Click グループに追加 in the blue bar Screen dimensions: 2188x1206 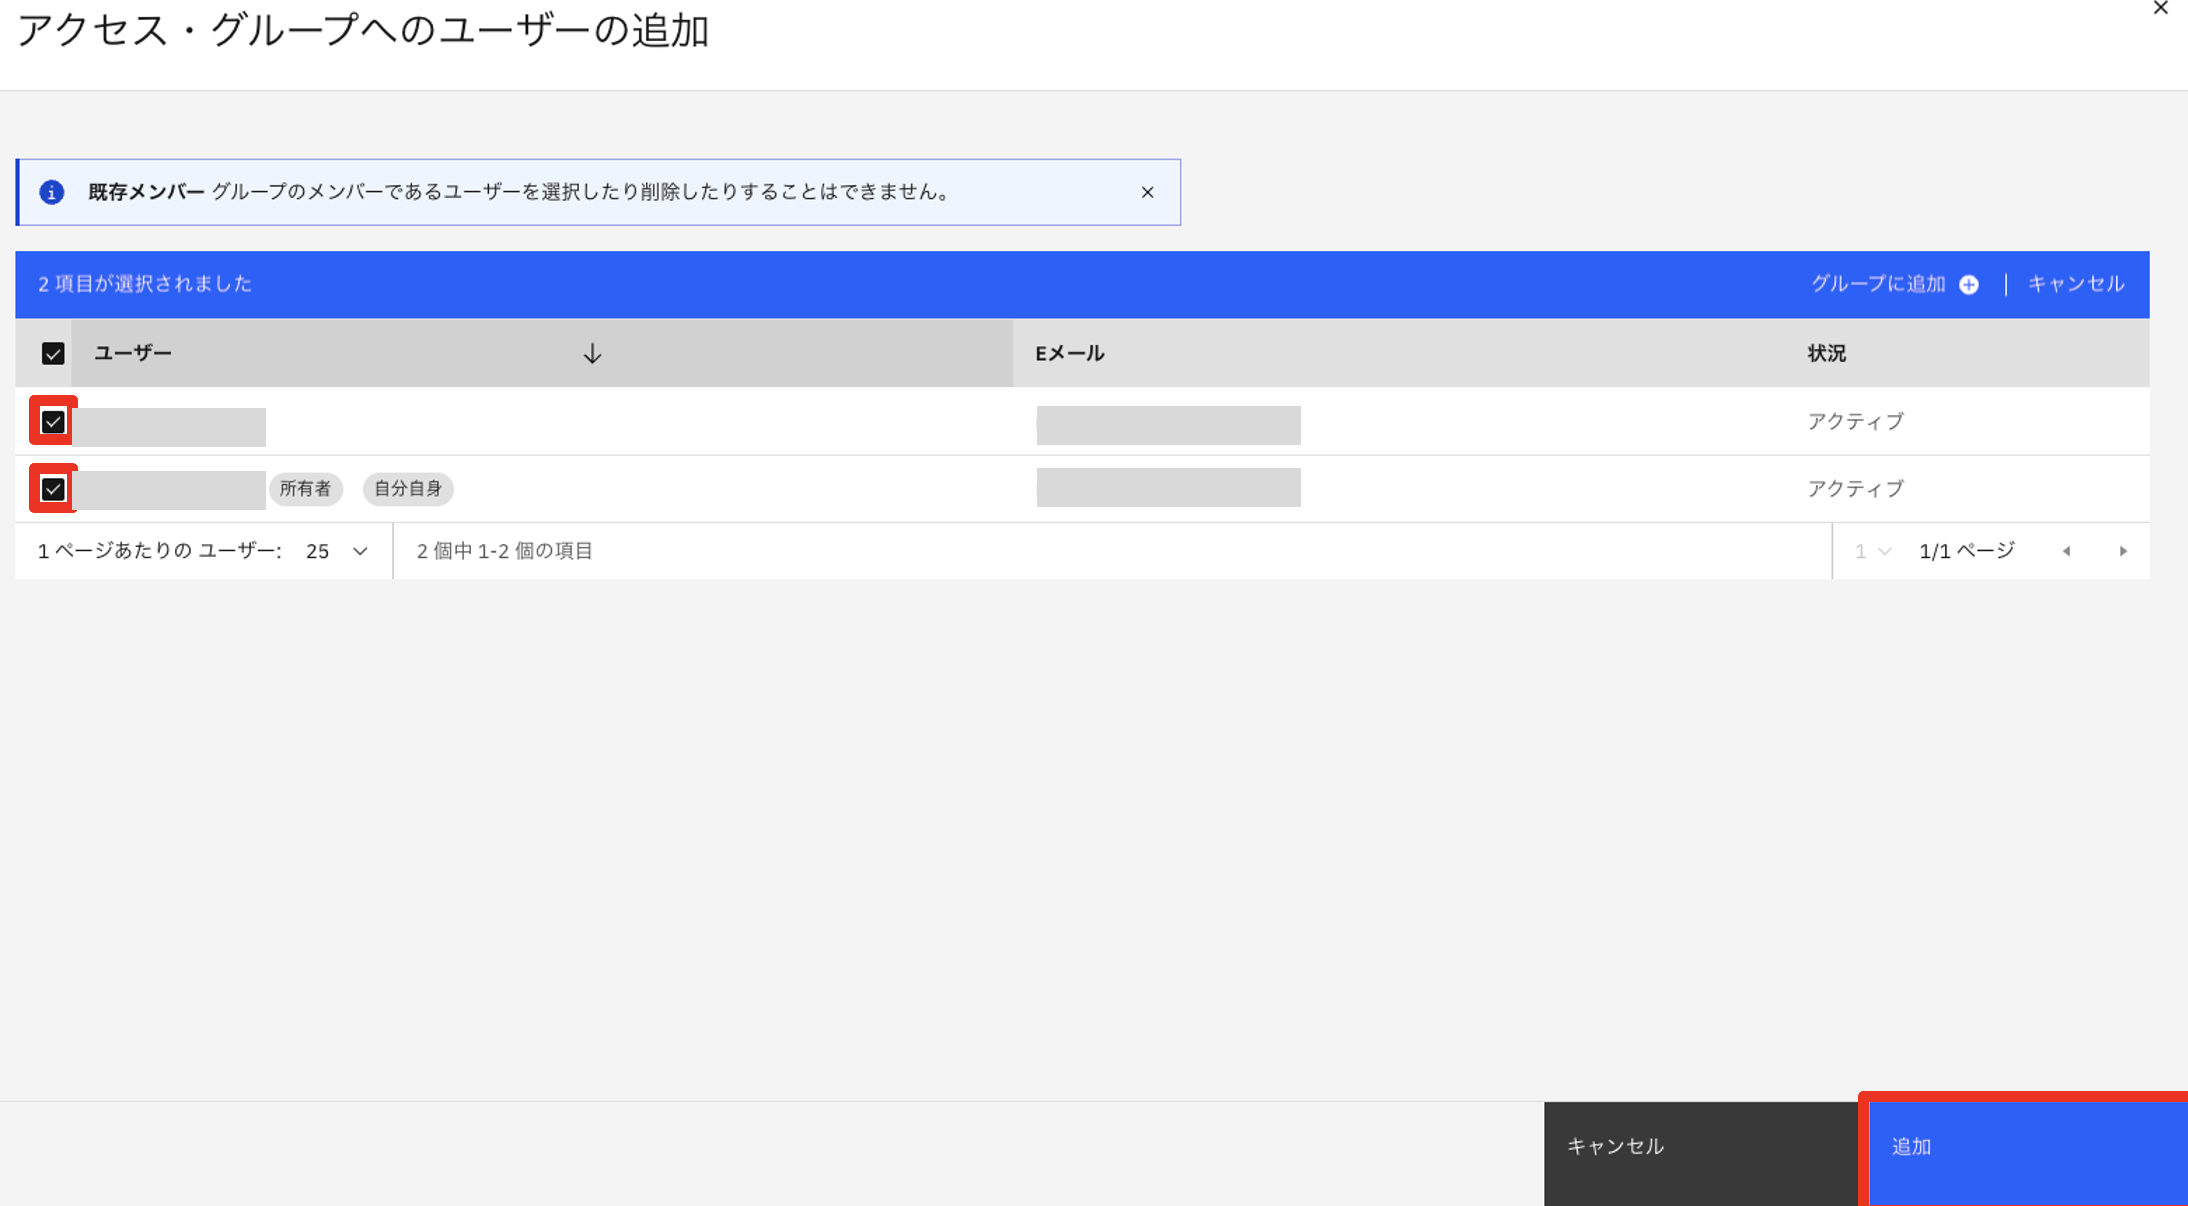point(1878,284)
